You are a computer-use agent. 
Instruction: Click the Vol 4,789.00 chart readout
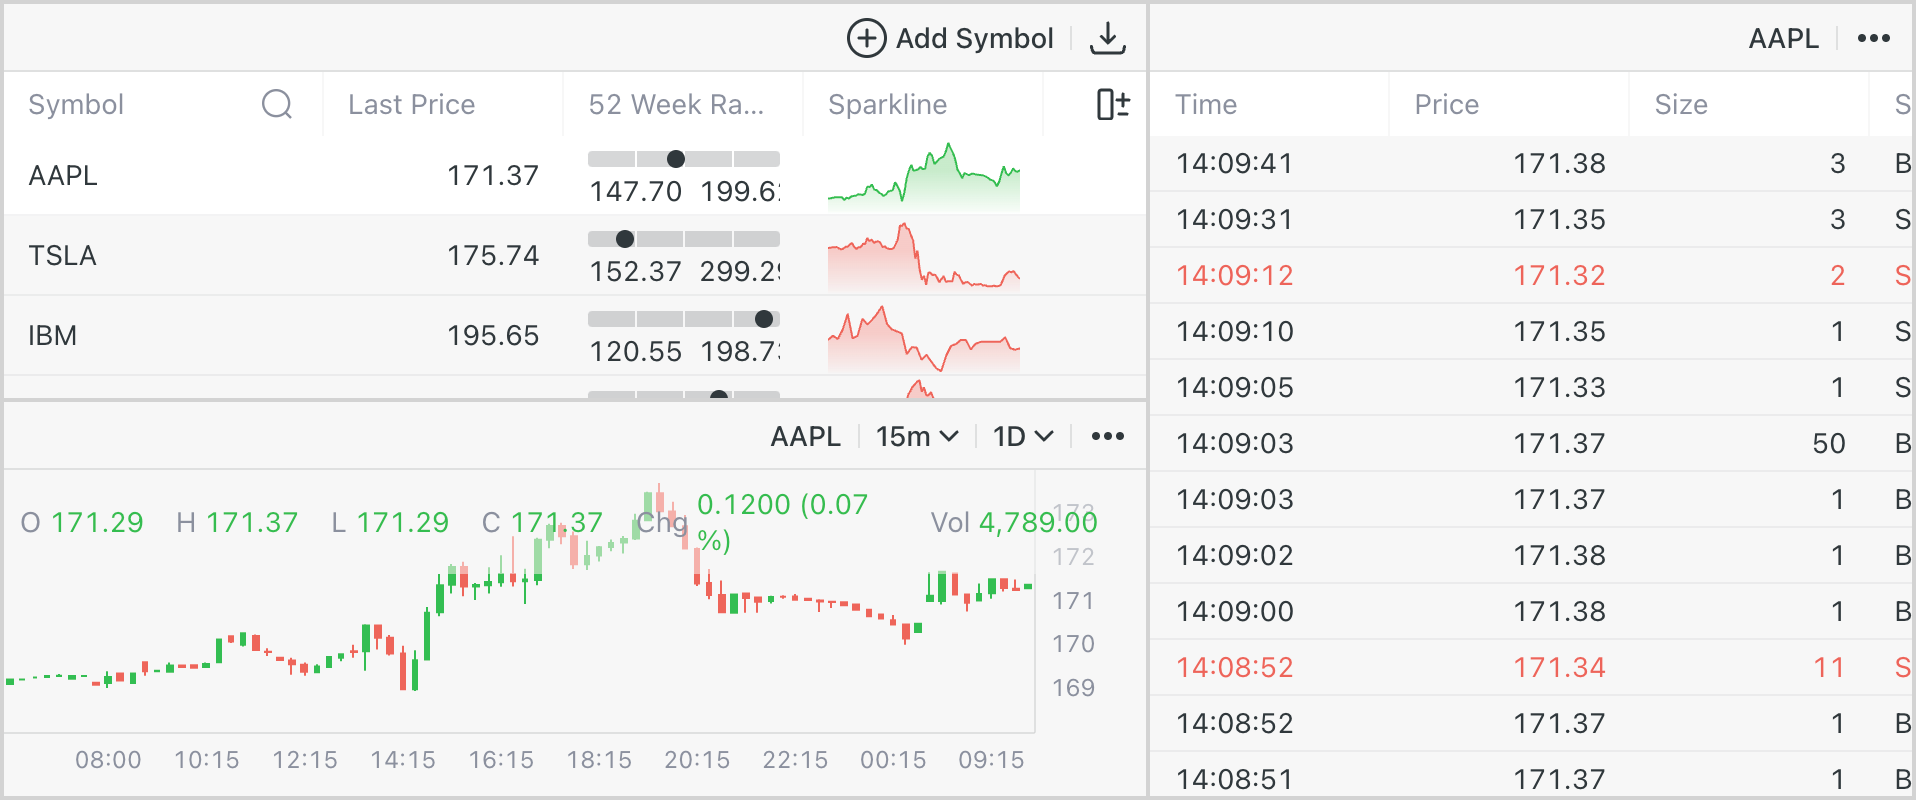coord(1014,522)
